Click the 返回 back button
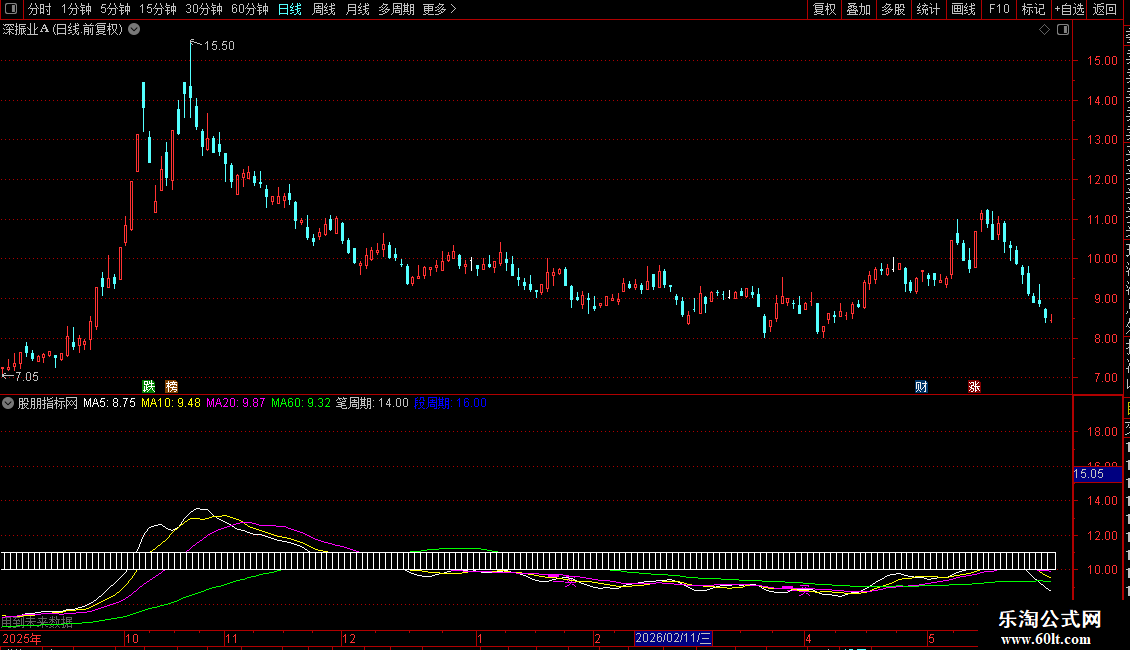1130x650 pixels. click(1104, 9)
